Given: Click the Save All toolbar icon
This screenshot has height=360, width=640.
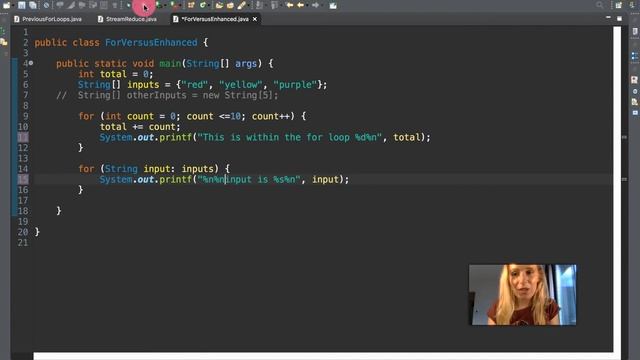Looking at the screenshot, I should pos(33,5).
